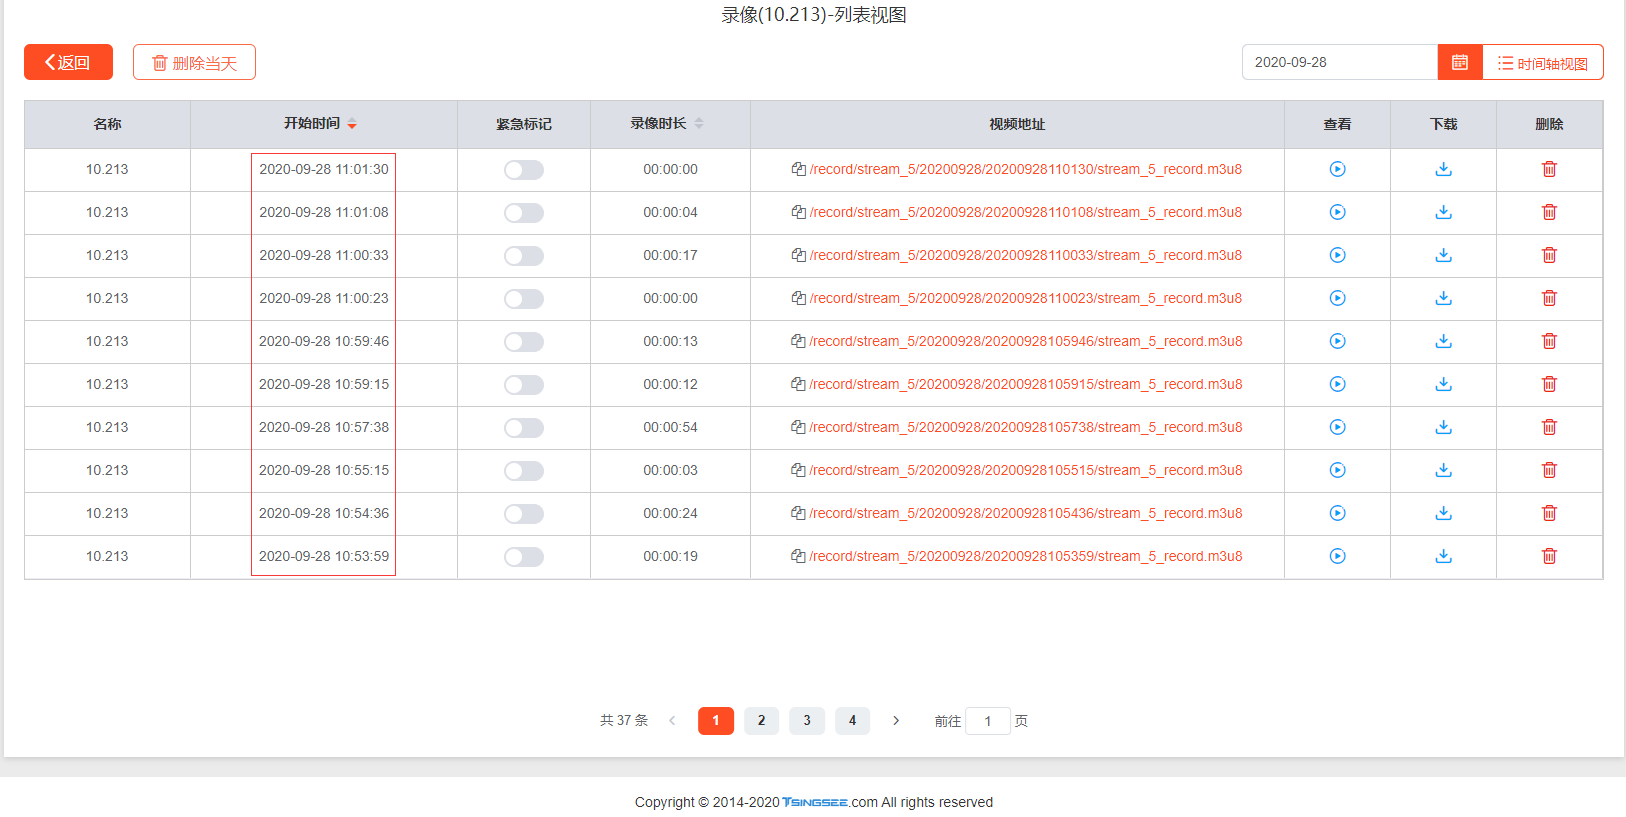Play the recording from 10:57:38
This screenshot has width=1626, height=817.
click(x=1337, y=427)
